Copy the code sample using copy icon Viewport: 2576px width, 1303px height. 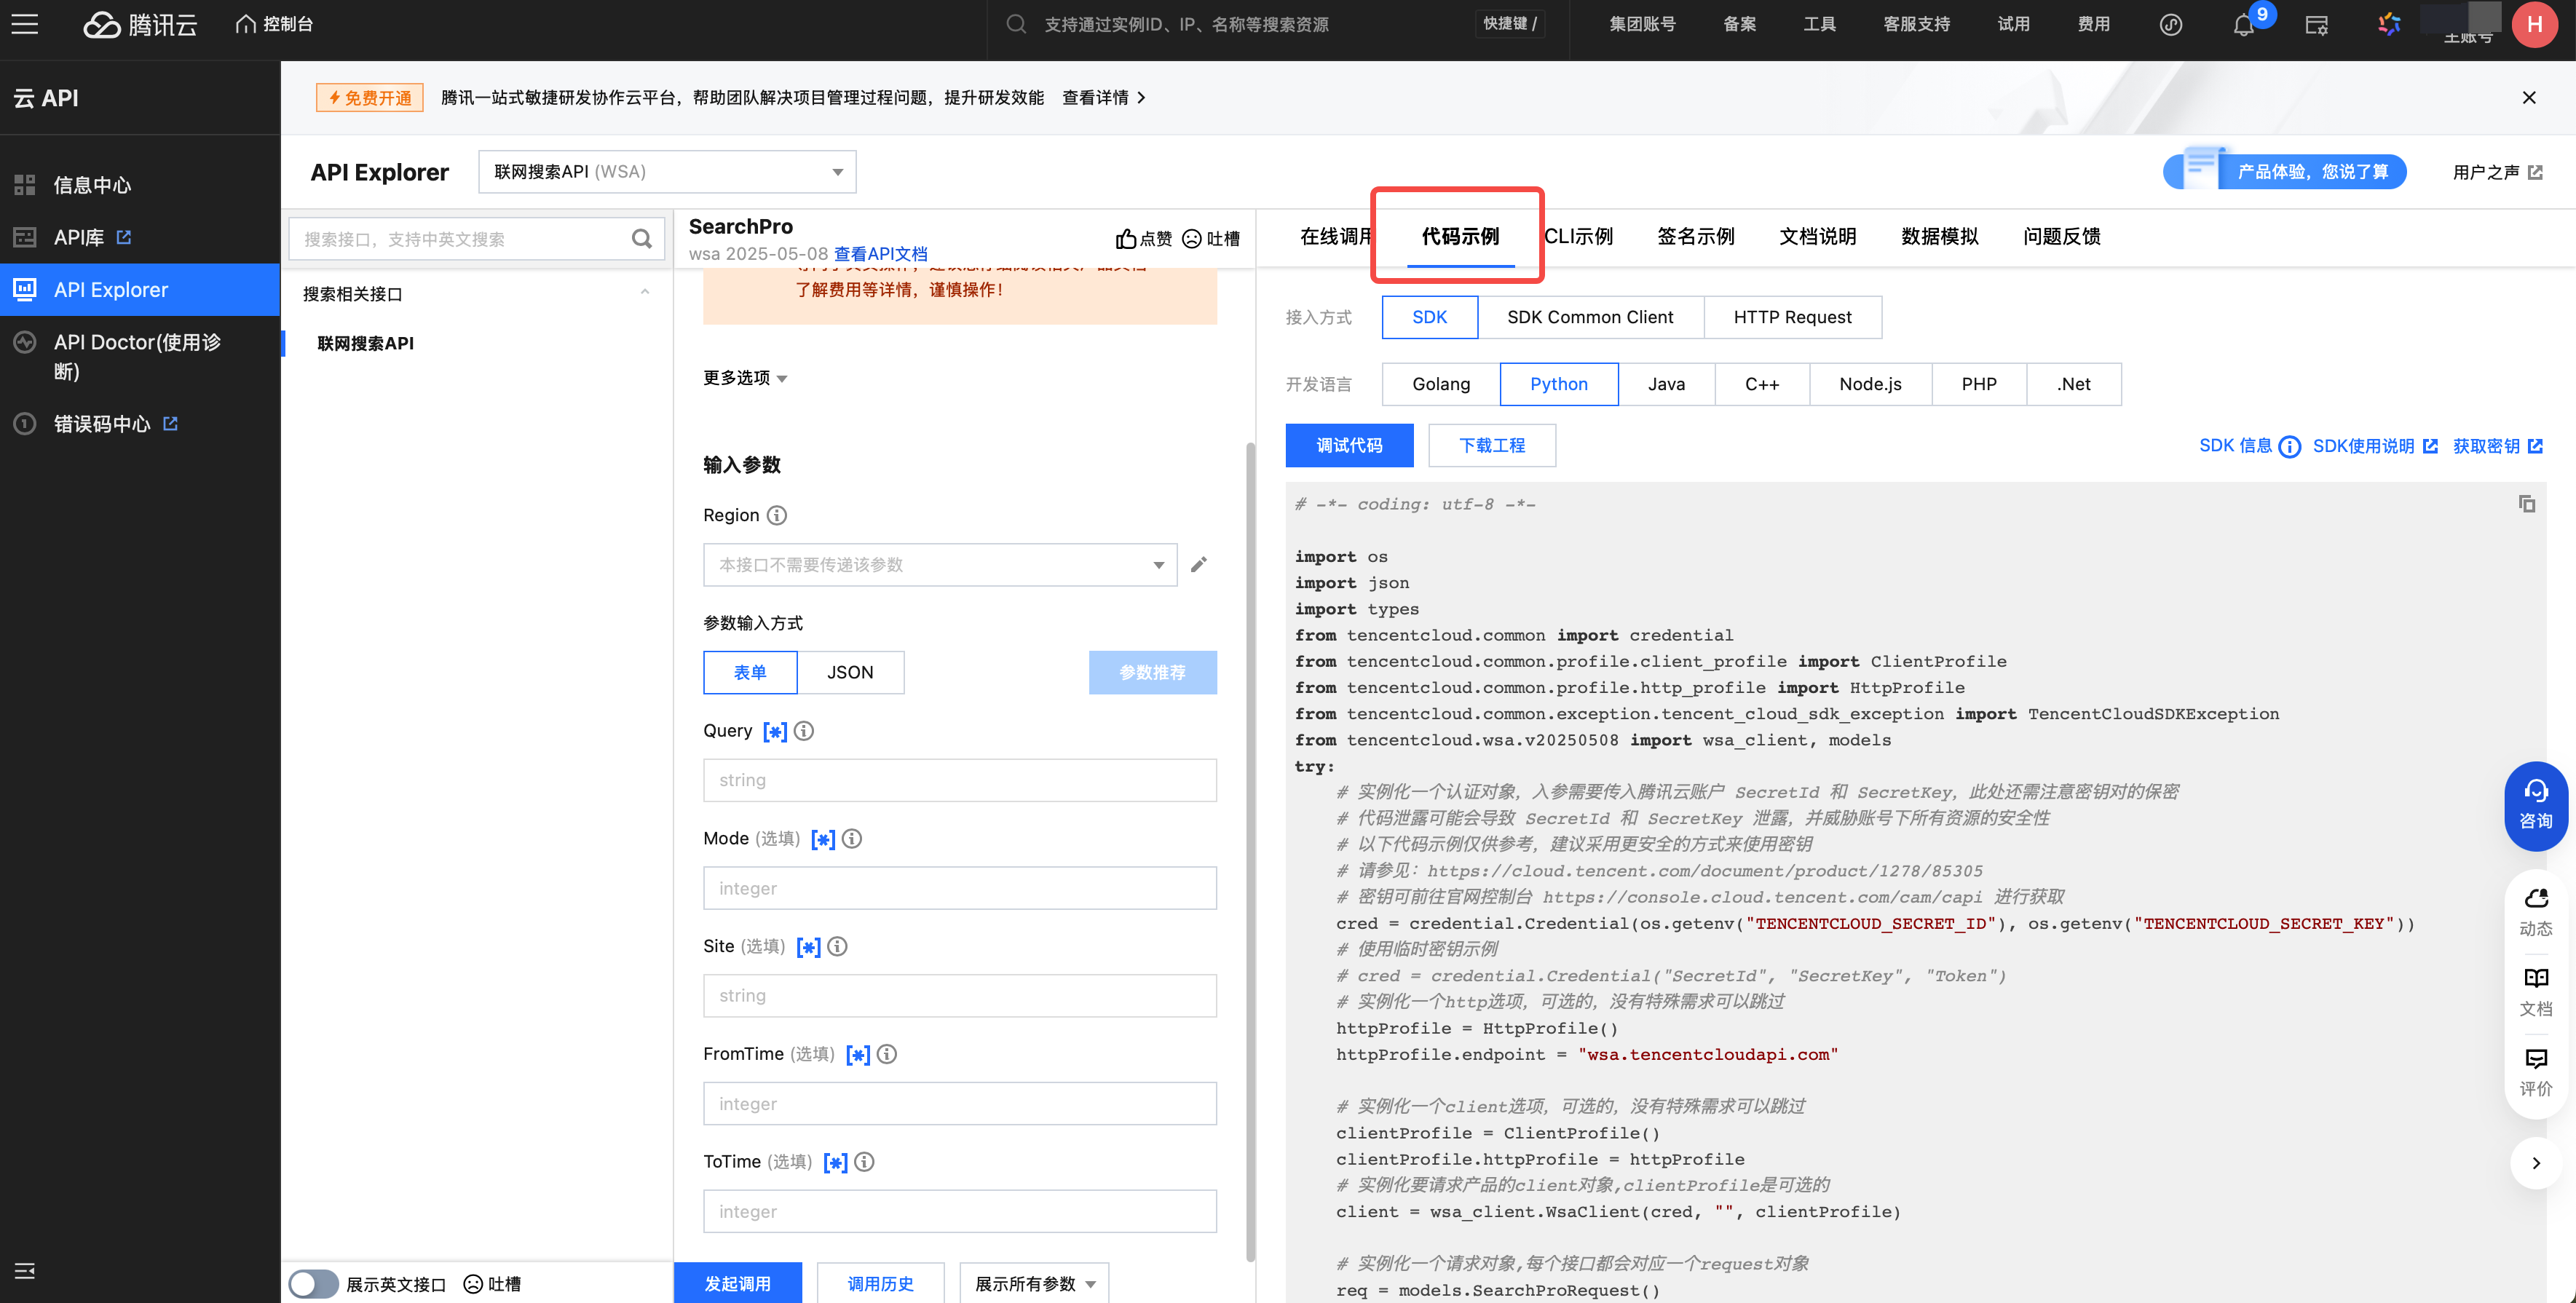click(x=2526, y=504)
